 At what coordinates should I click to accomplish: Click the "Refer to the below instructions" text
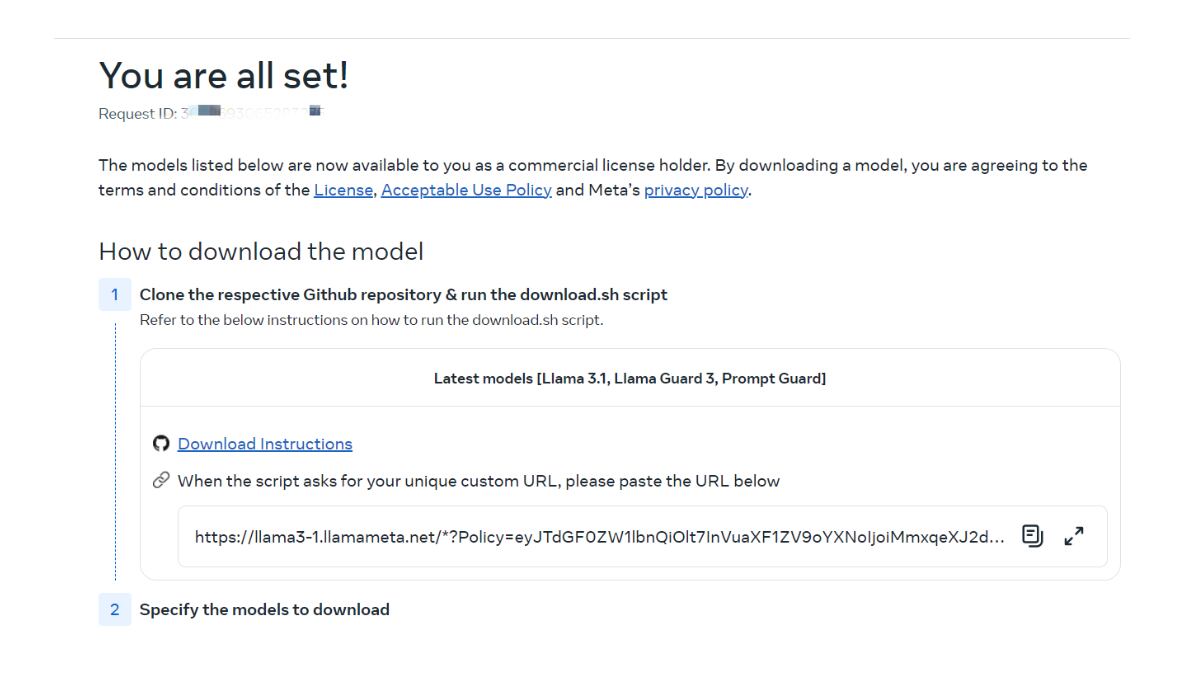[371, 320]
